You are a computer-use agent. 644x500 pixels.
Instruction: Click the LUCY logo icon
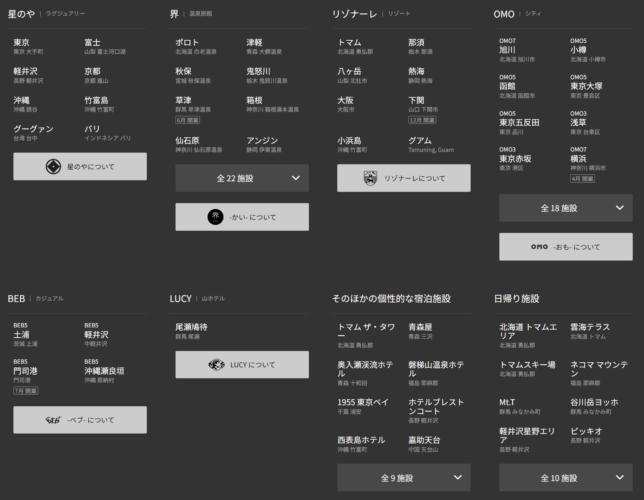(x=215, y=364)
